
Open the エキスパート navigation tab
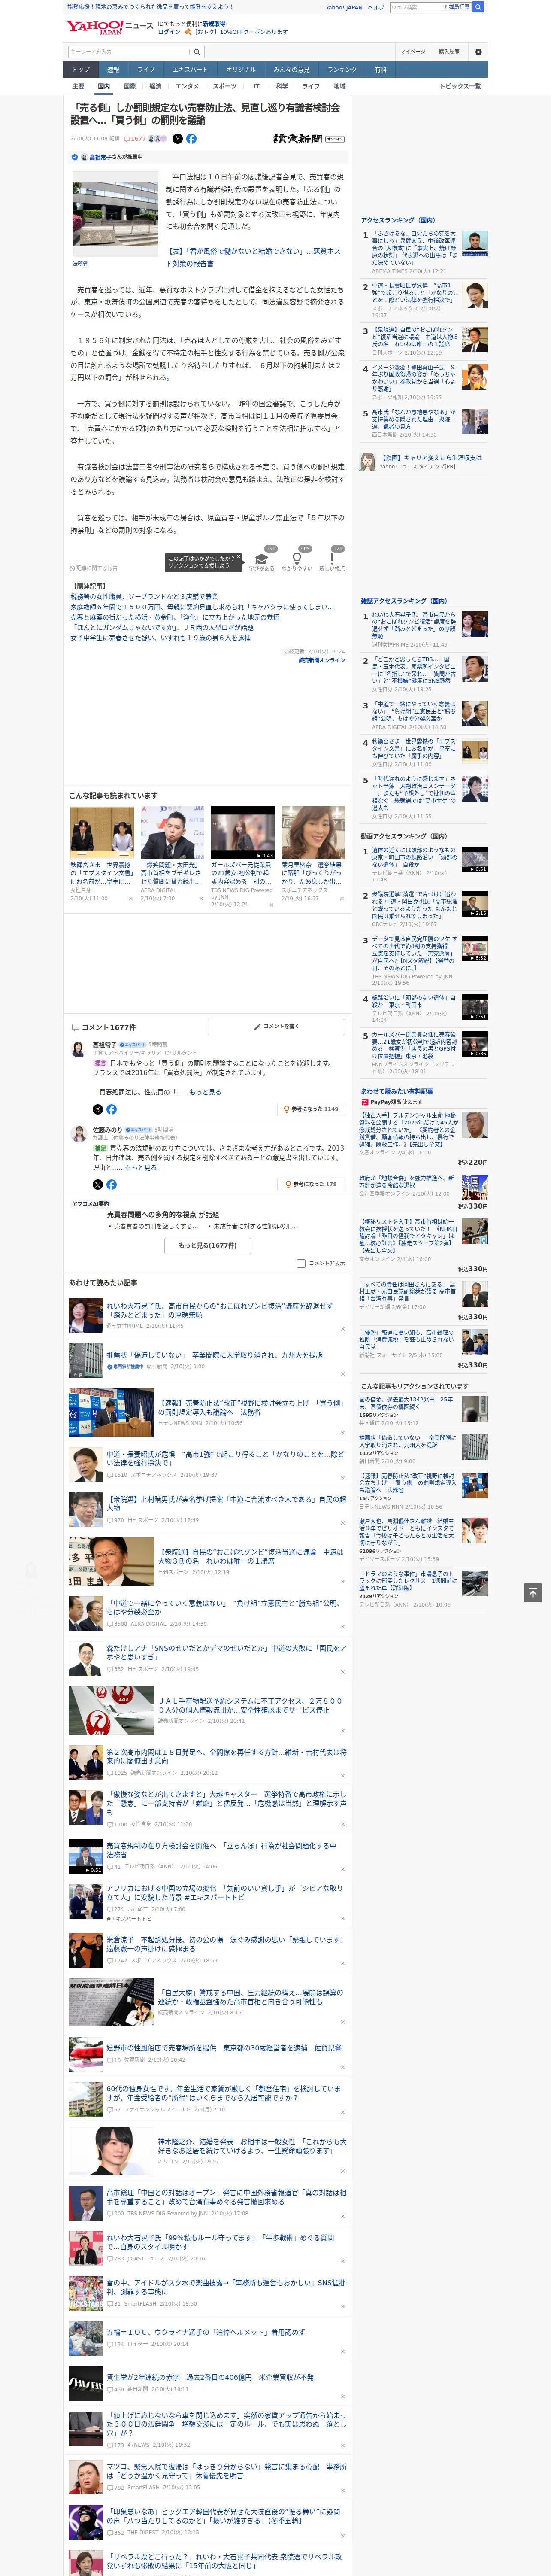pyautogui.click(x=190, y=70)
